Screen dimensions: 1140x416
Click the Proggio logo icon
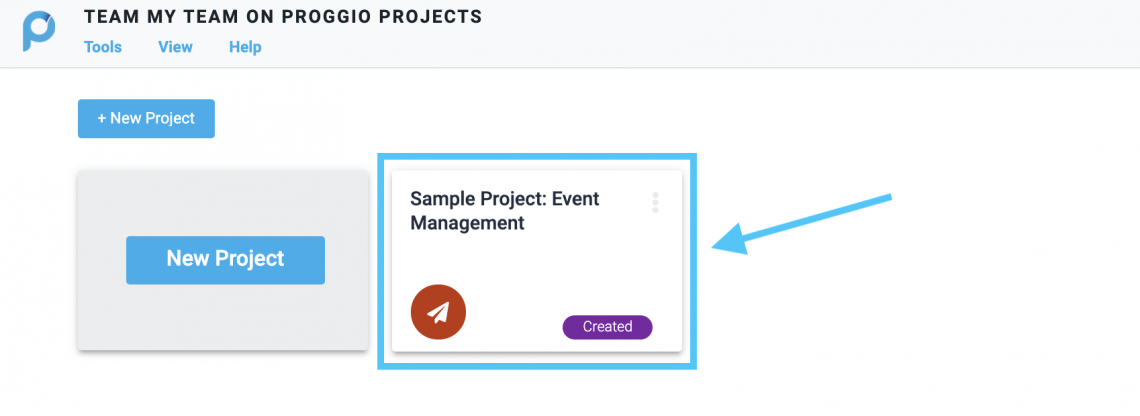point(39,32)
